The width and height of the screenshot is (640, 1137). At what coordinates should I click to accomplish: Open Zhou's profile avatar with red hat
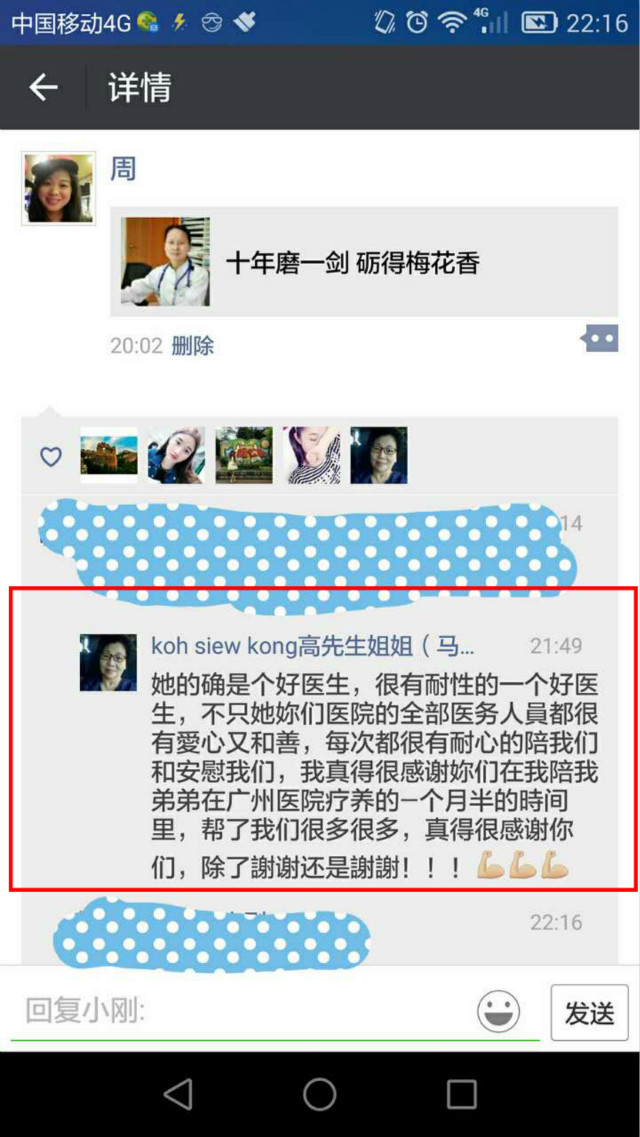[x=59, y=189]
